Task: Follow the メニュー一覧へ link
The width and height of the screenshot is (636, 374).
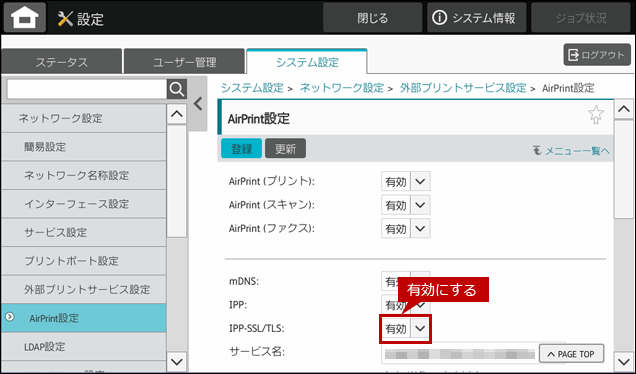Action: pos(571,151)
